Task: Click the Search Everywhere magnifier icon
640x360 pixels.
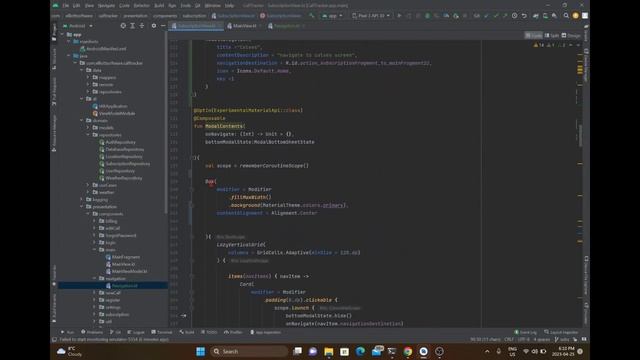Action: (x=566, y=16)
